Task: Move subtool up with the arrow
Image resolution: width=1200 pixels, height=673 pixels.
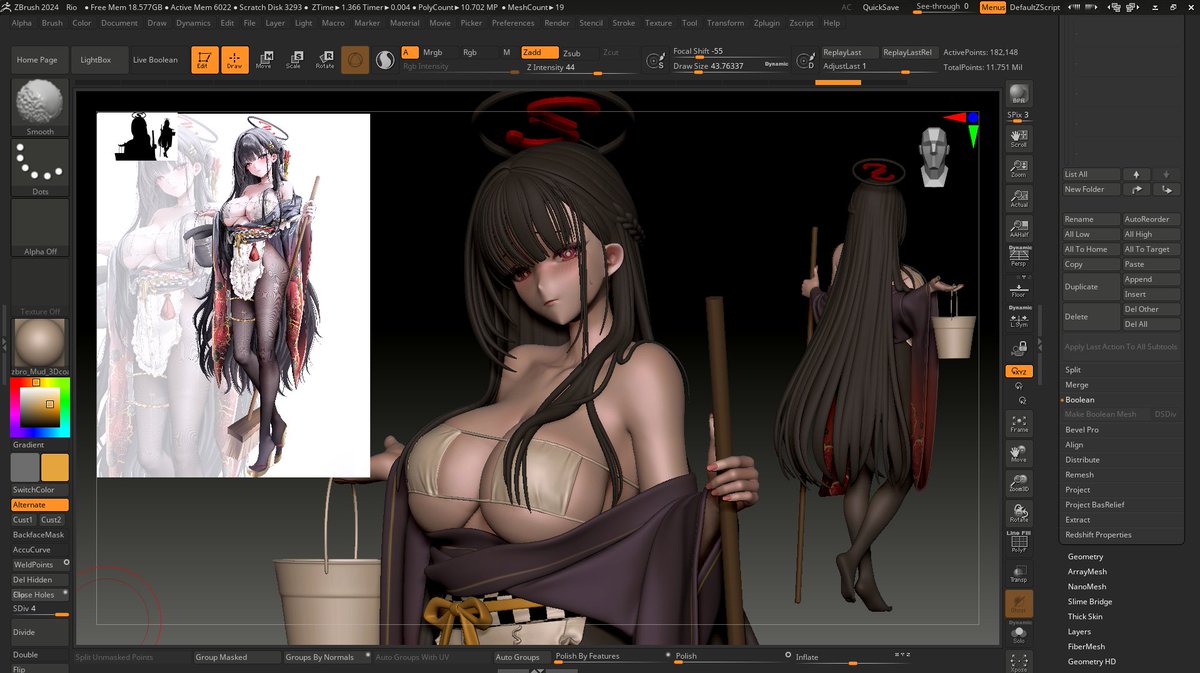Action: click(x=1136, y=174)
